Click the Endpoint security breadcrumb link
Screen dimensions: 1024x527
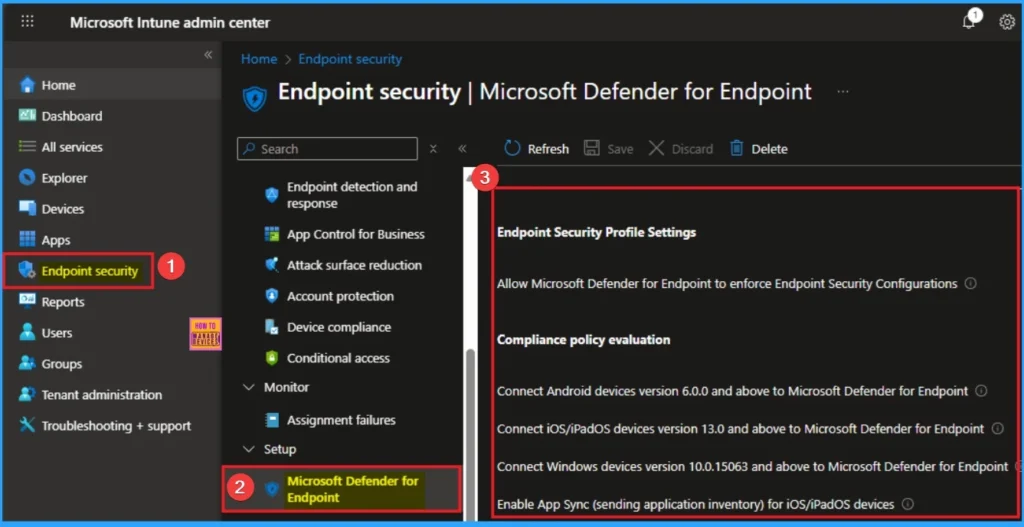tap(350, 59)
